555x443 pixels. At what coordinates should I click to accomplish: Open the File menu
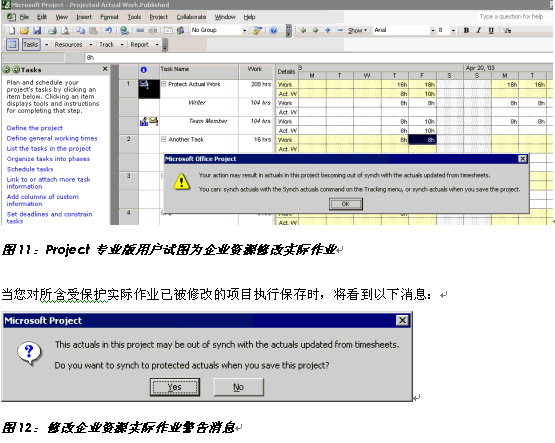tap(24, 17)
